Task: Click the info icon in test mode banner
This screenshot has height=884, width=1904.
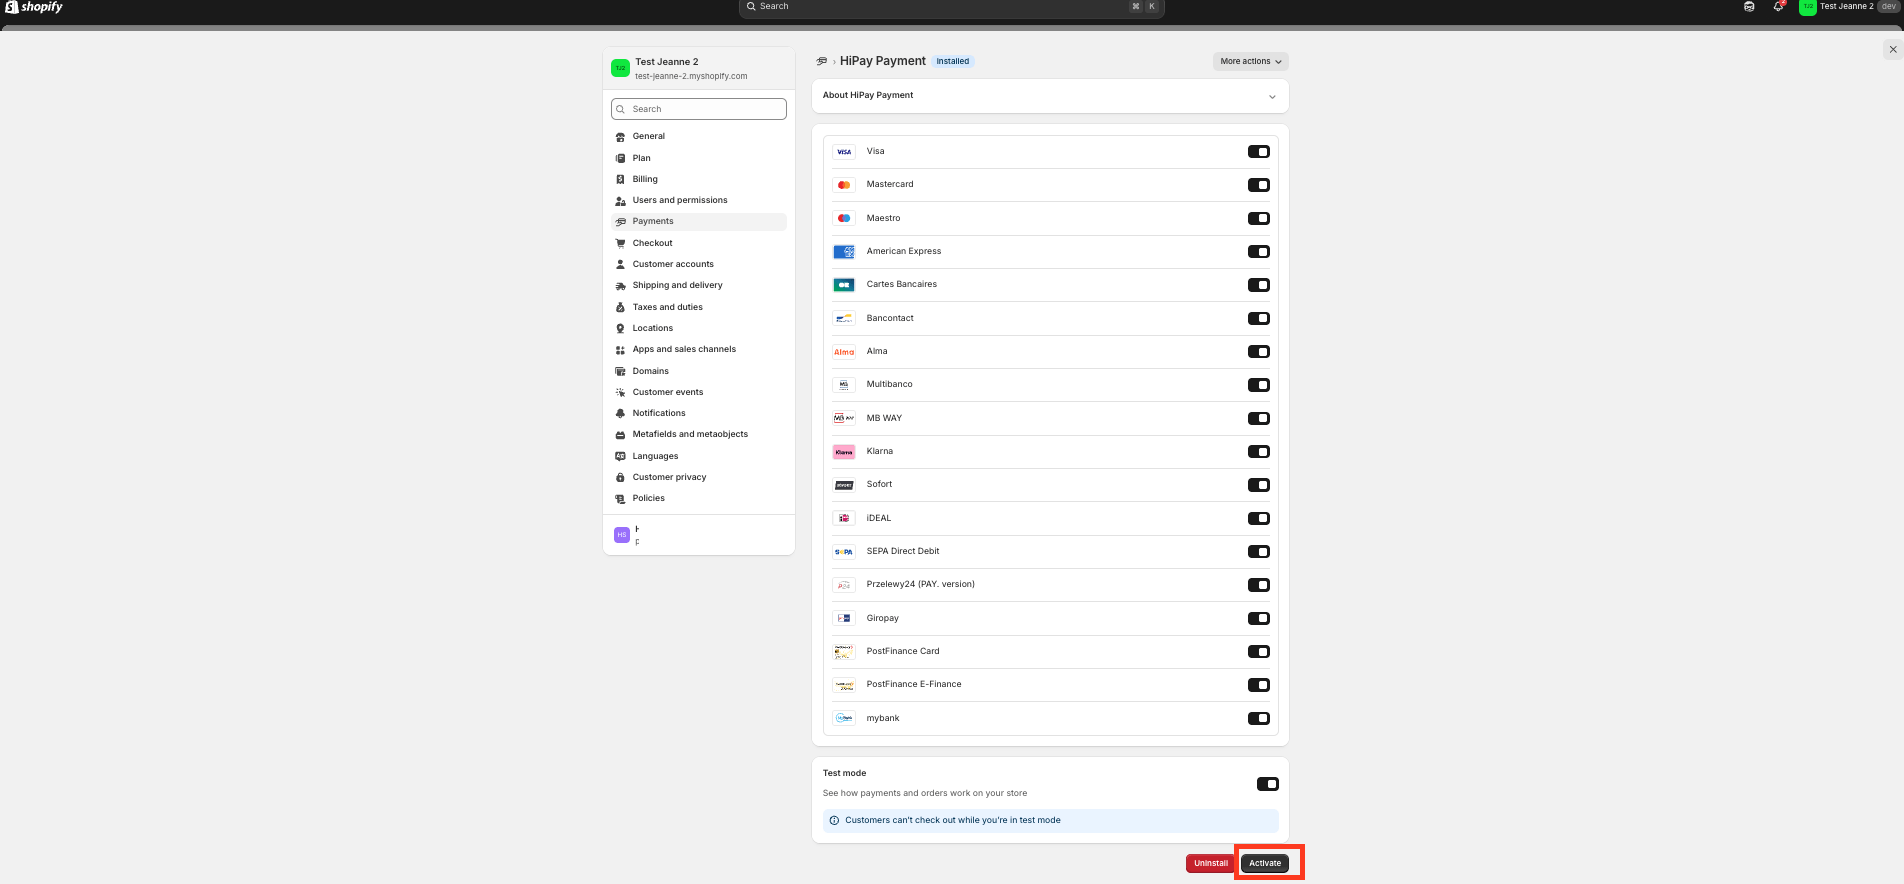Action: [834, 820]
